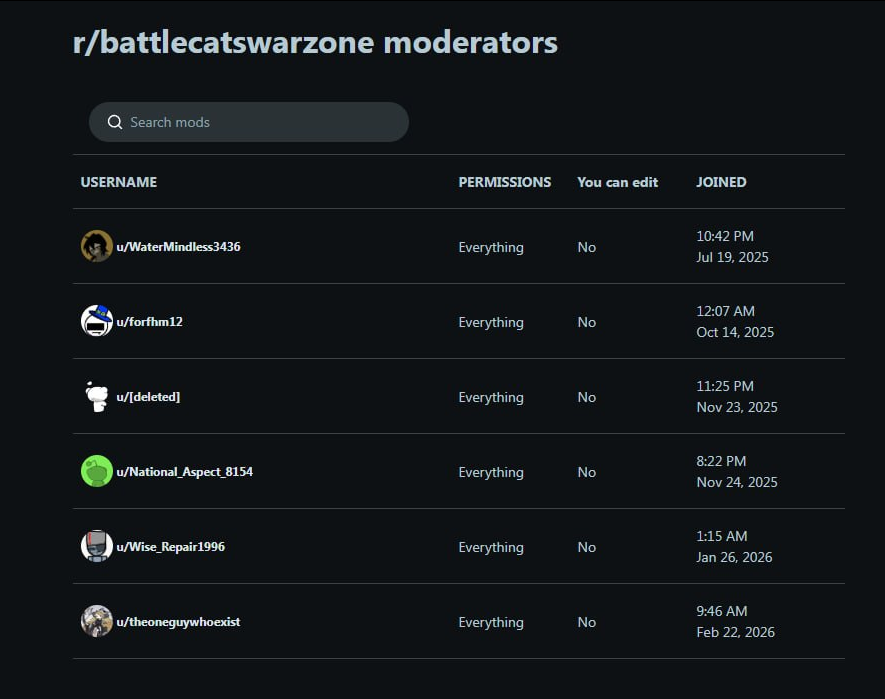
Task: Click the Jul 19, 2025 joined date
Action: pyautogui.click(x=732, y=257)
